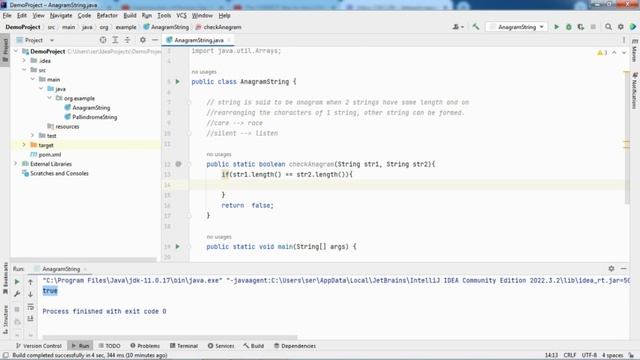Click the gutter marker beside checkAnagram method

point(178,164)
